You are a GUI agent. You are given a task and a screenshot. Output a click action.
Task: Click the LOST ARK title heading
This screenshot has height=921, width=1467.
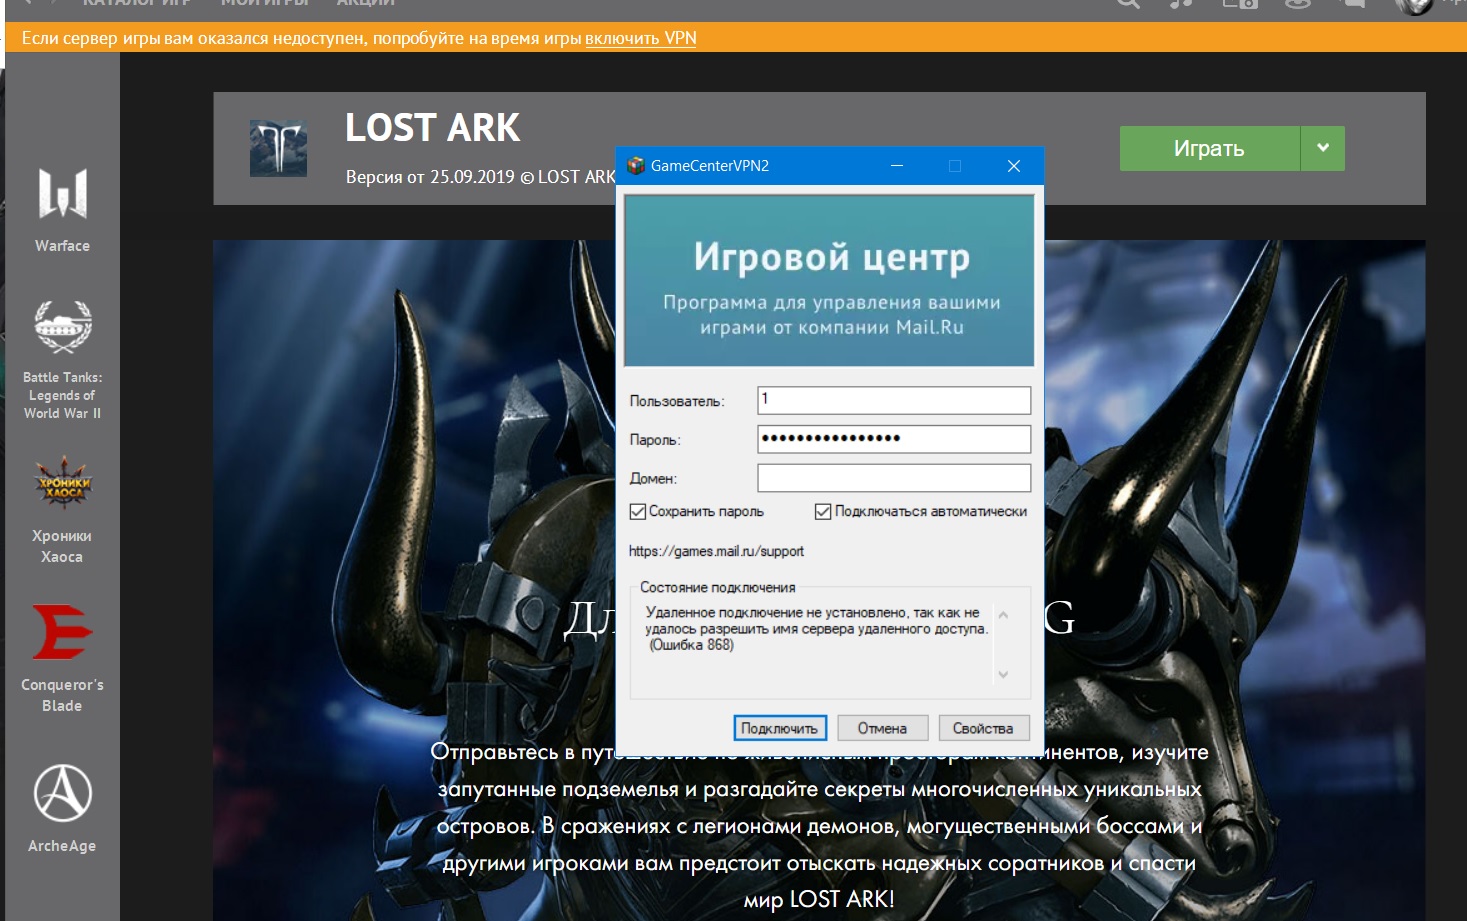click(x=432, y=128)
